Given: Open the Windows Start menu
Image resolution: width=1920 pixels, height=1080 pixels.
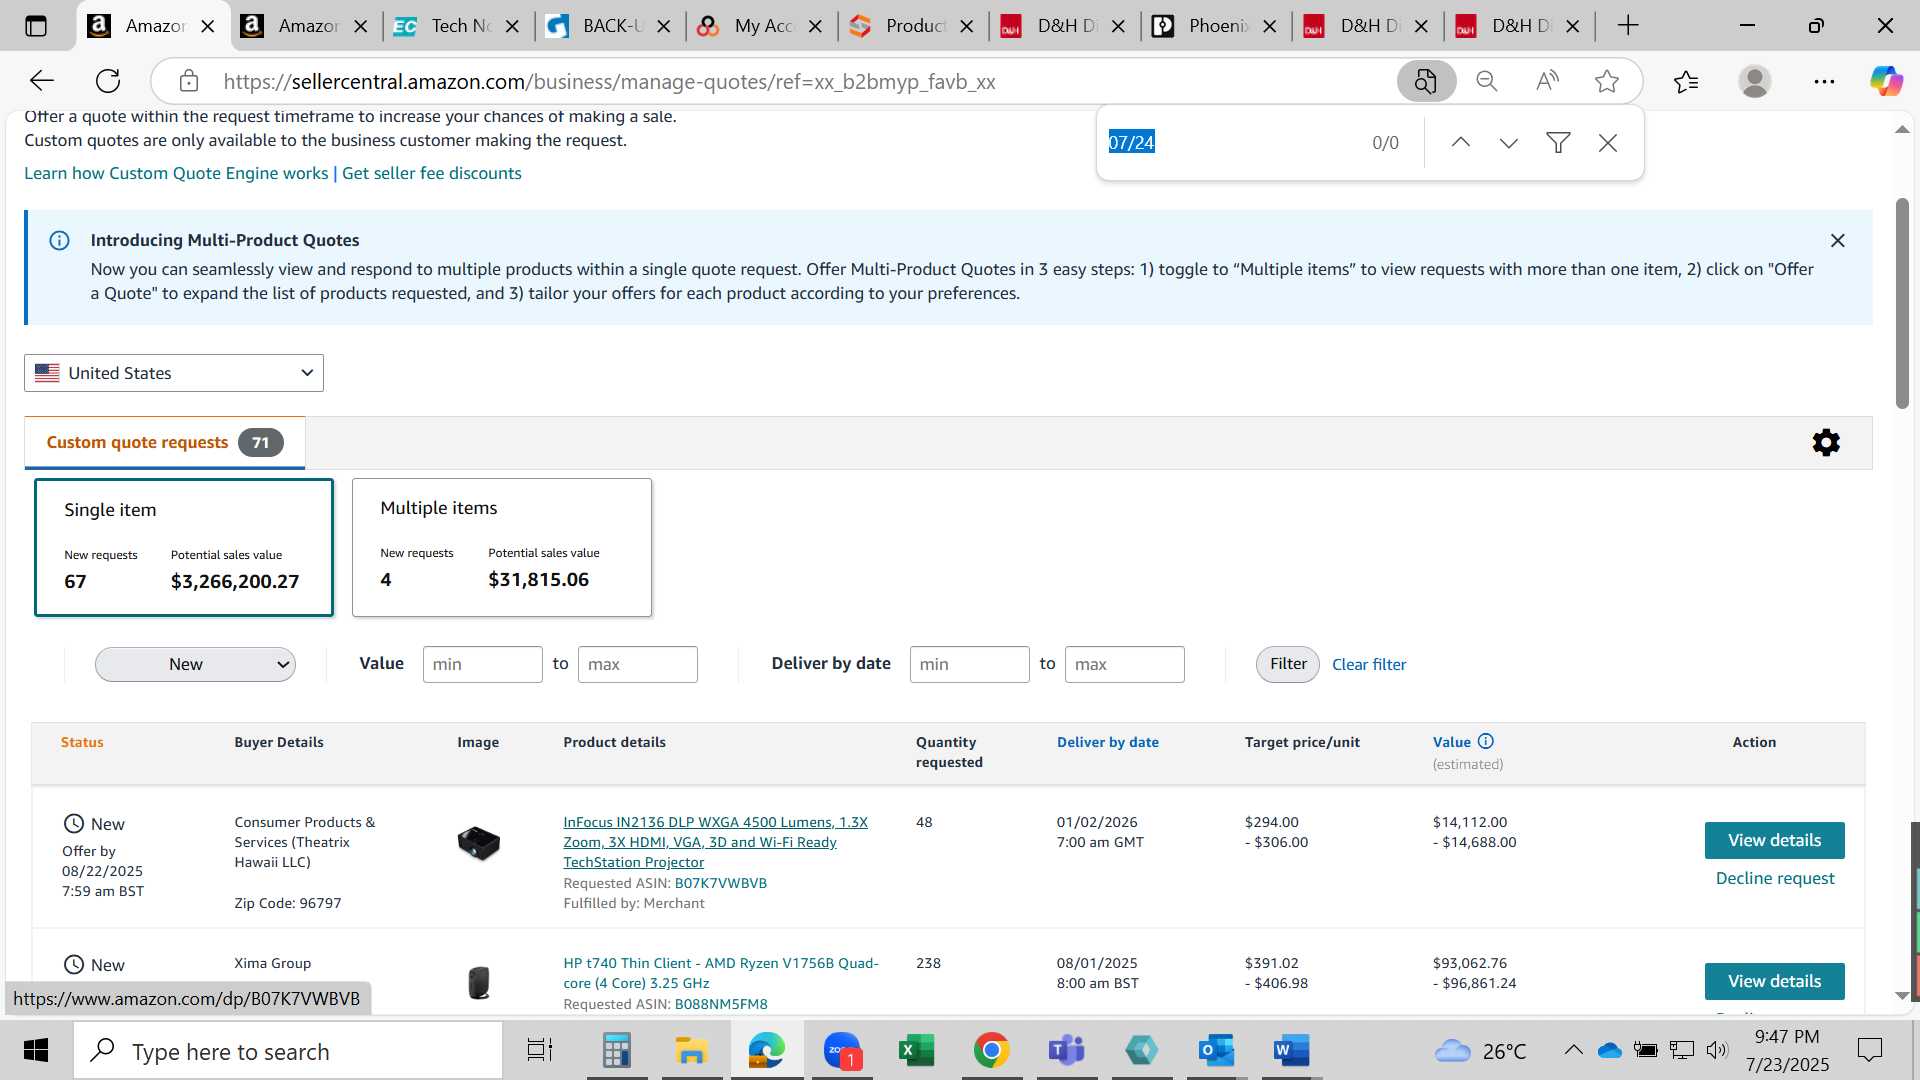Looking at the screenshot, I should pos(36,1051).
